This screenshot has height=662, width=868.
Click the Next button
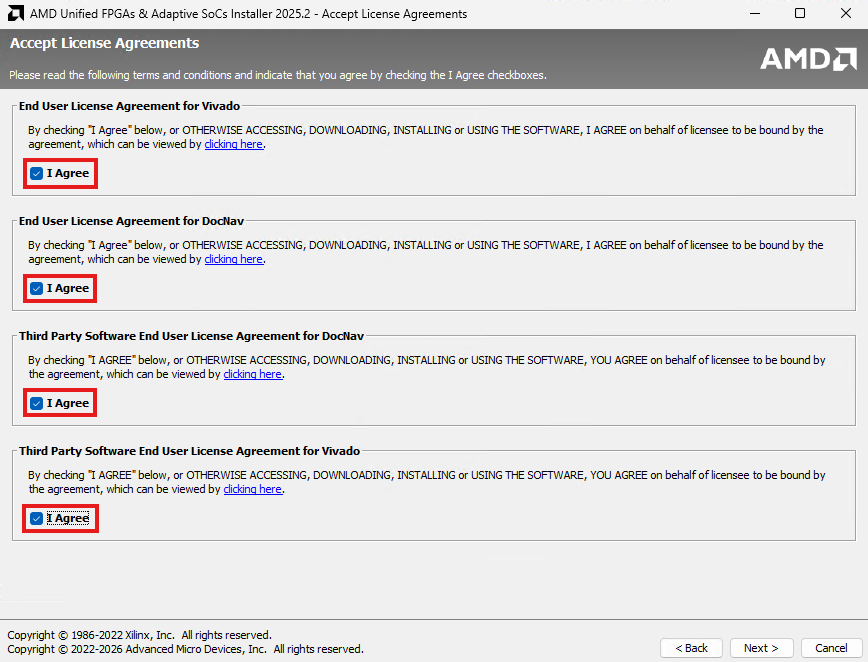tap(761, 648)
